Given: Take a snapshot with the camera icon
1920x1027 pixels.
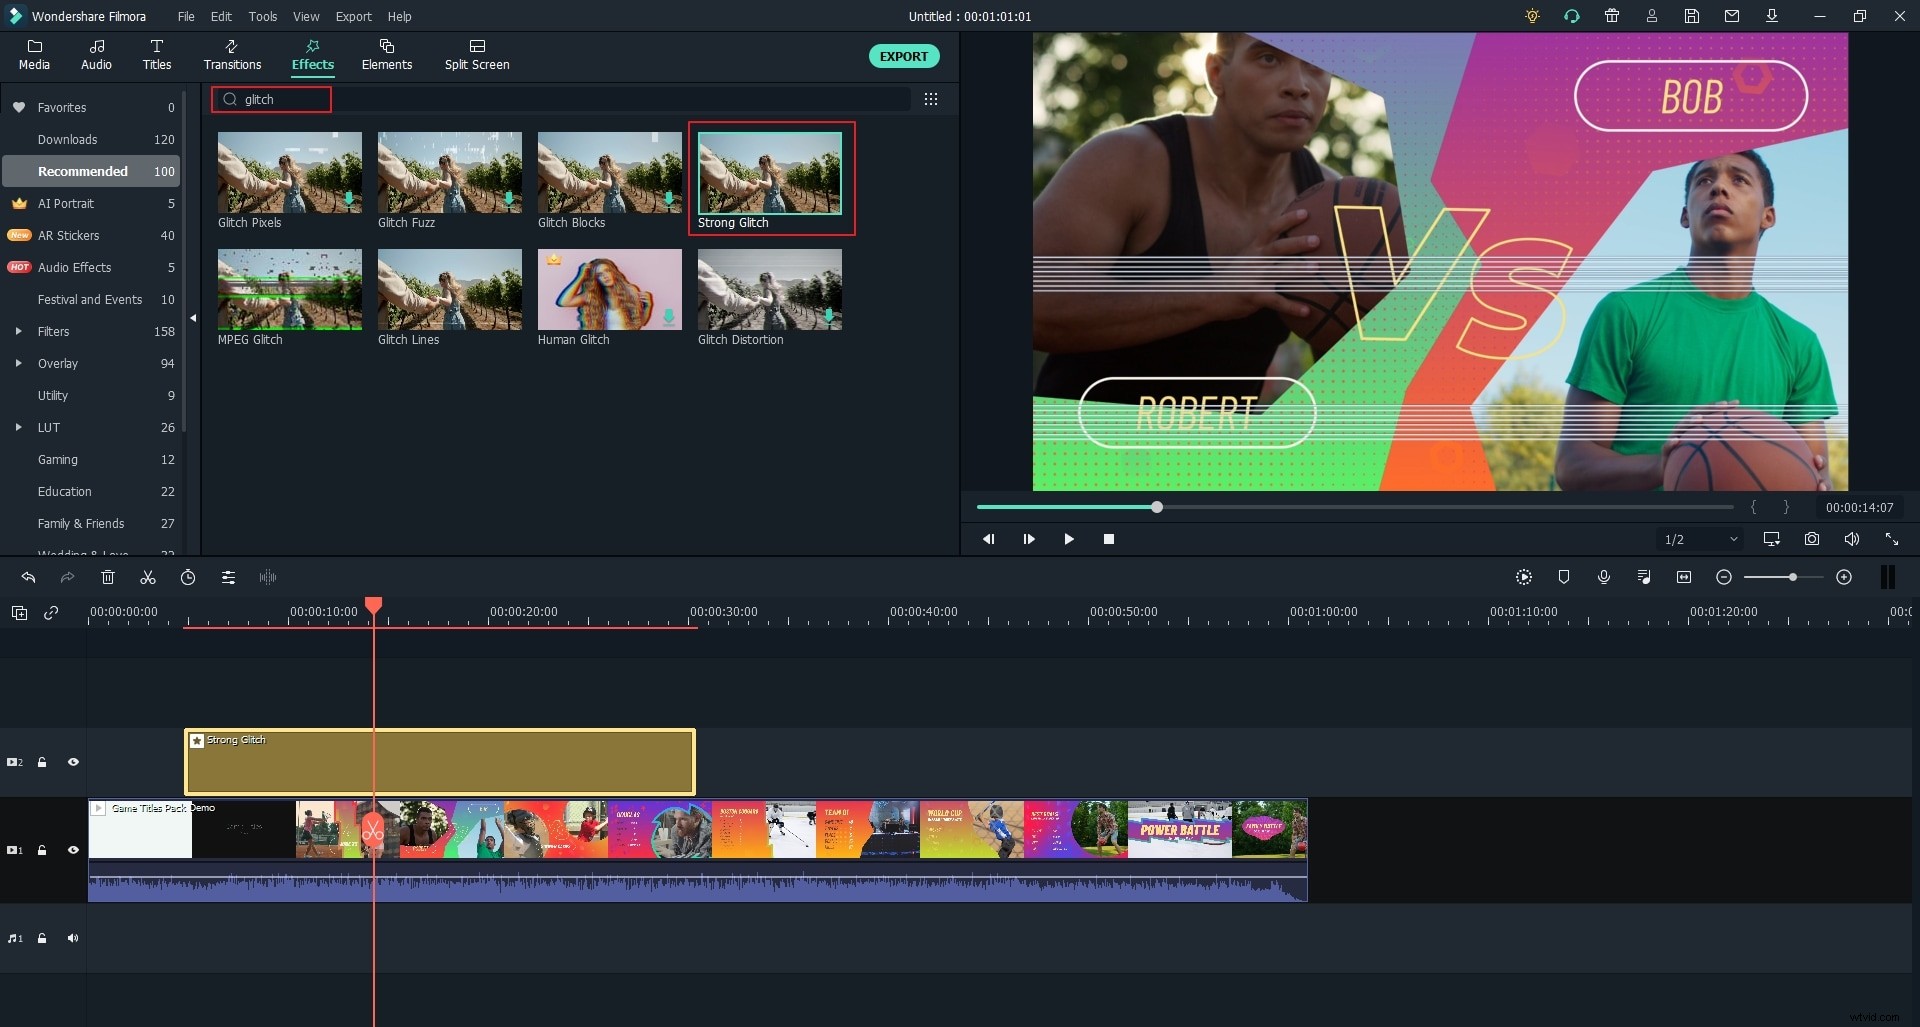Looking at the screenshot, I should tap(1811, 539).
